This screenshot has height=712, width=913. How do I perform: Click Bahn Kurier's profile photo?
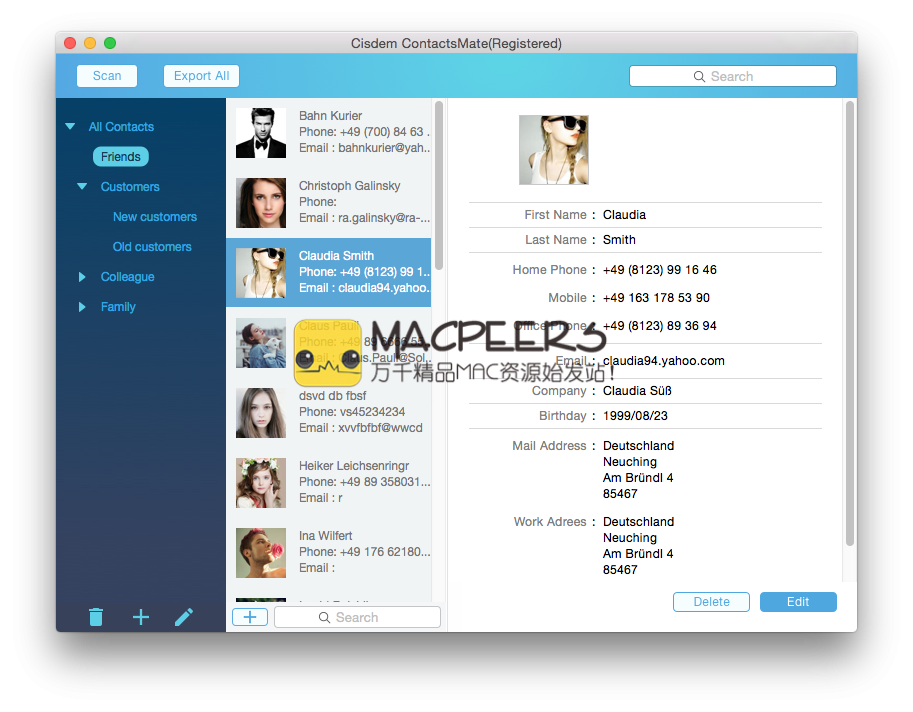261,133
